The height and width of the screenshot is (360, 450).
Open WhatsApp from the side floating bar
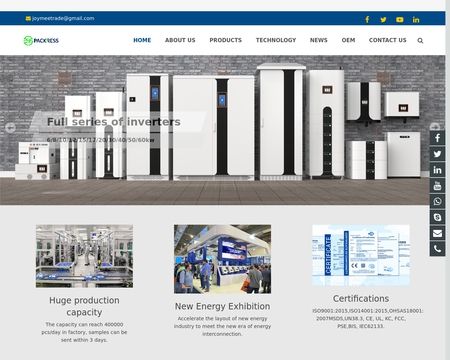(x=437, y=201)
